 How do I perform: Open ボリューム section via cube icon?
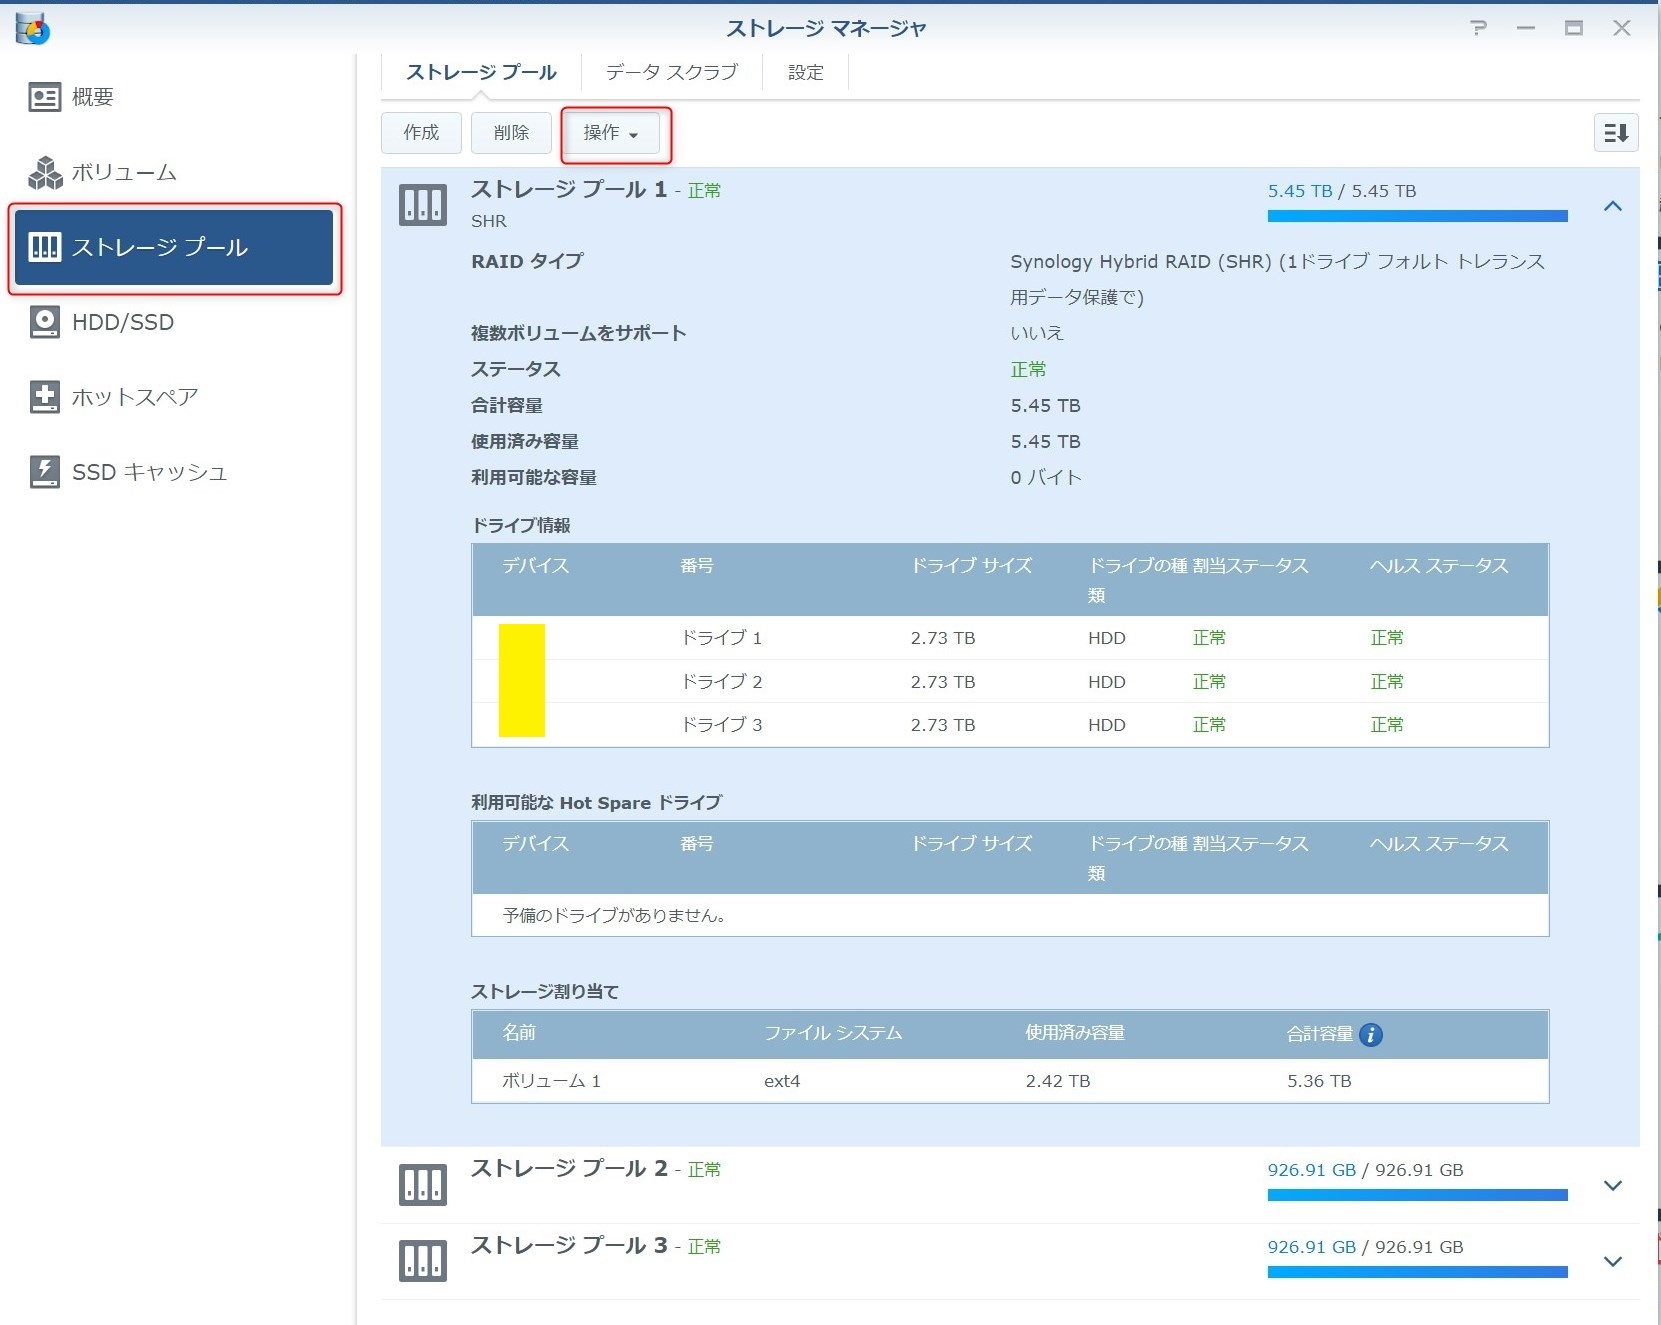point(44,172)
